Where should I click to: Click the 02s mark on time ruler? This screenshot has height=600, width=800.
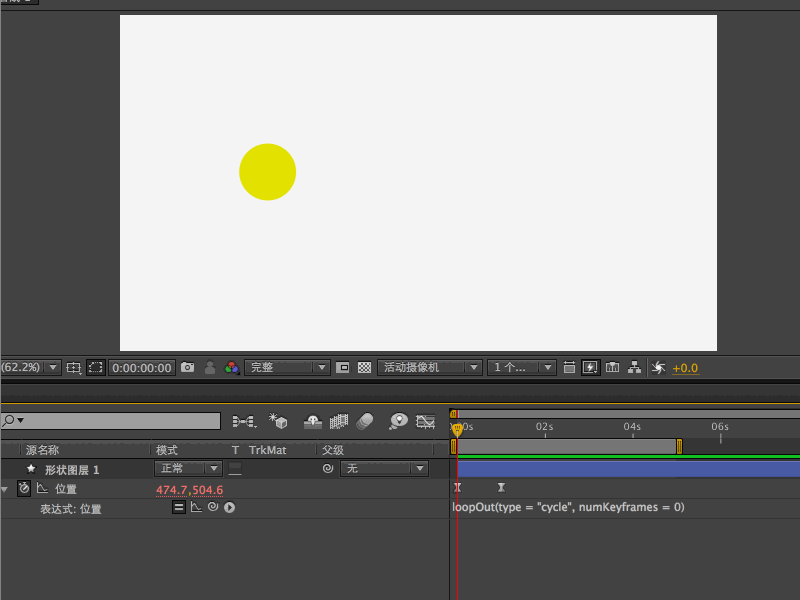pos(544,427)
